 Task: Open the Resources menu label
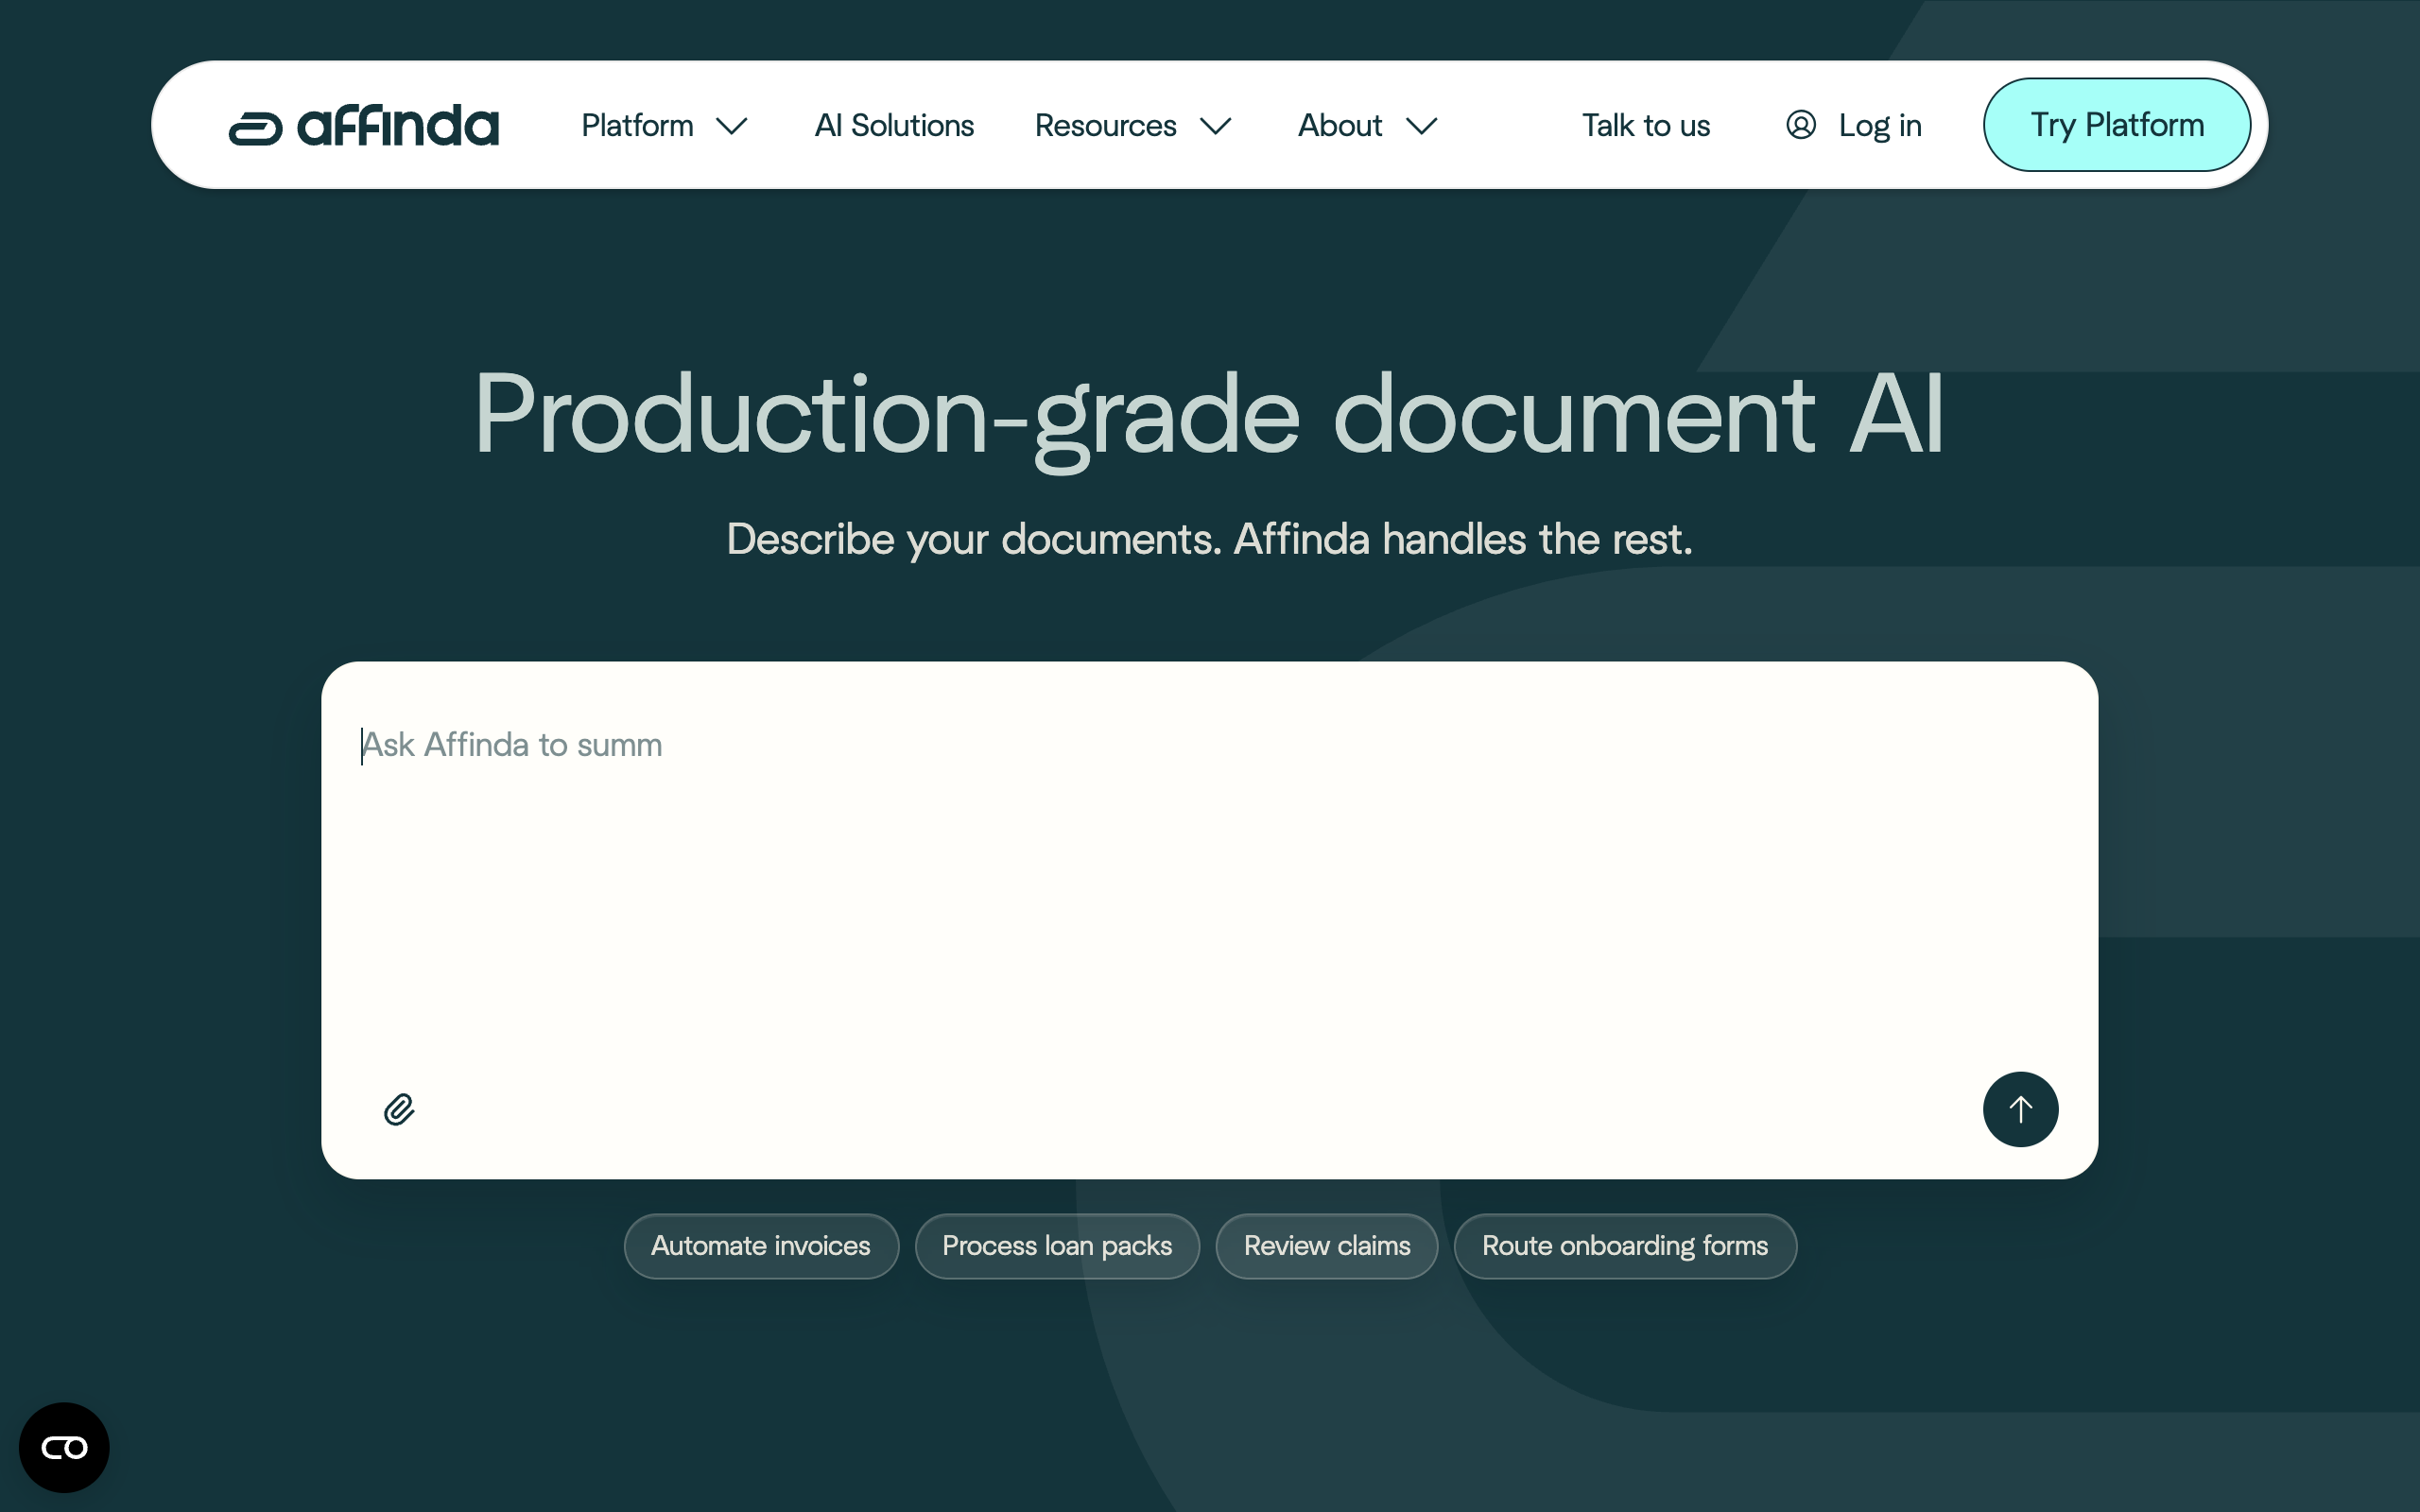coord(1105,125)
